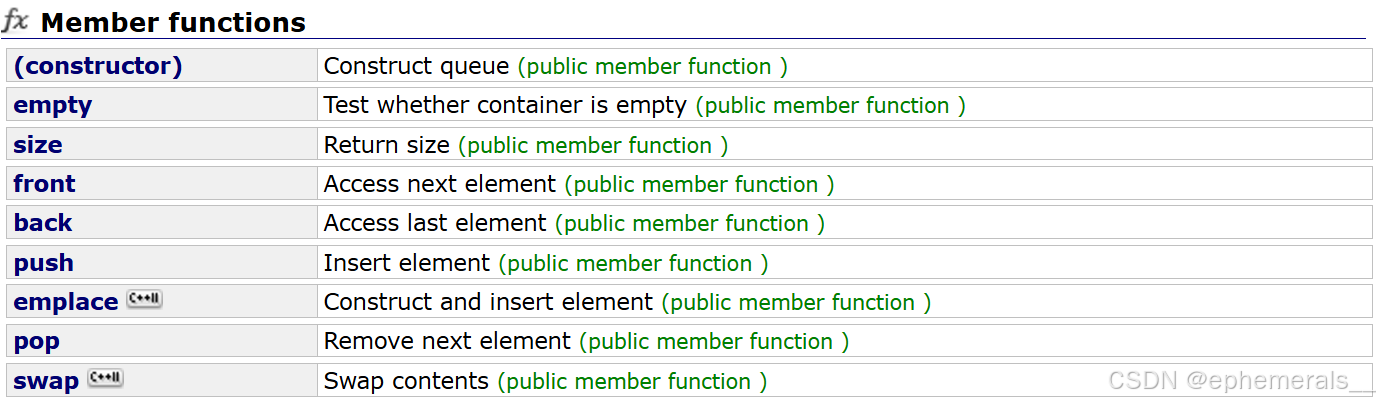Click the Member functions heading
This screenshot has height=403, width=1380.
coord(173,22)
